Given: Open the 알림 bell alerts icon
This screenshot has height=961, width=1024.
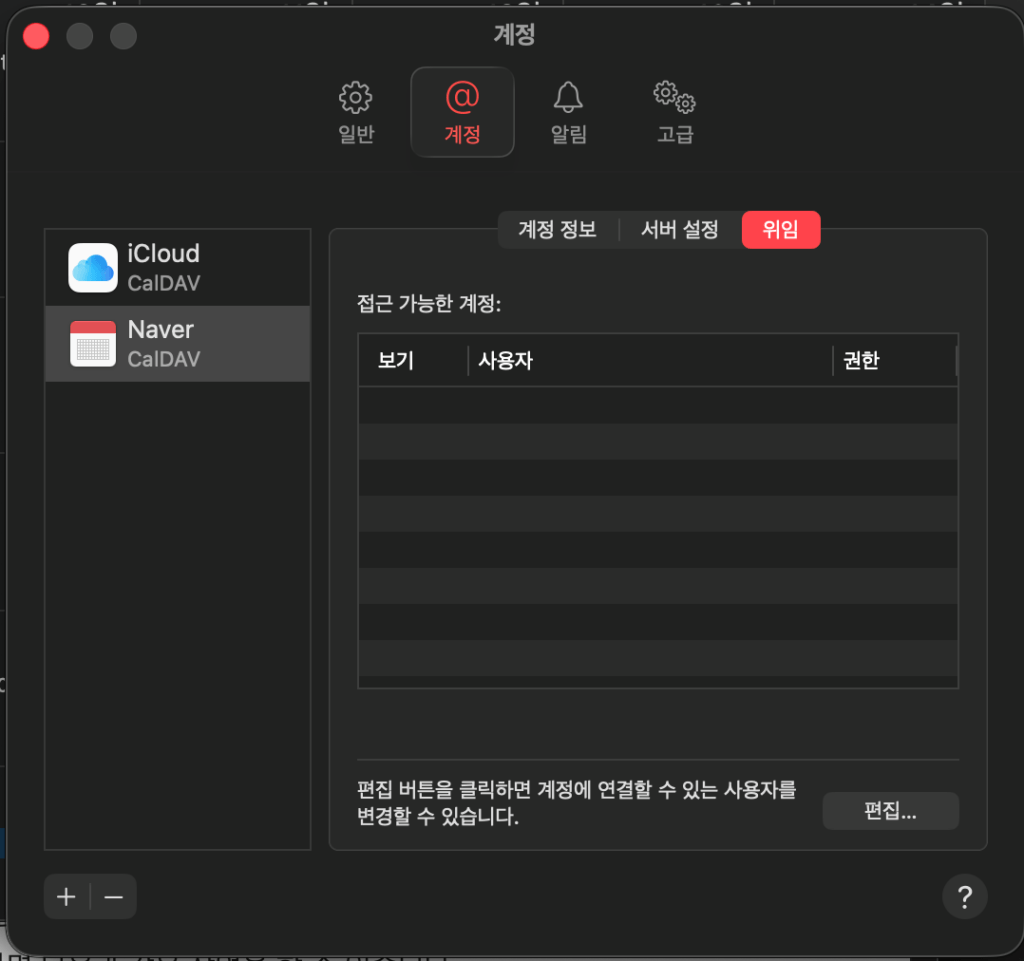Looking at the screenshot, I should pos(568,98).
